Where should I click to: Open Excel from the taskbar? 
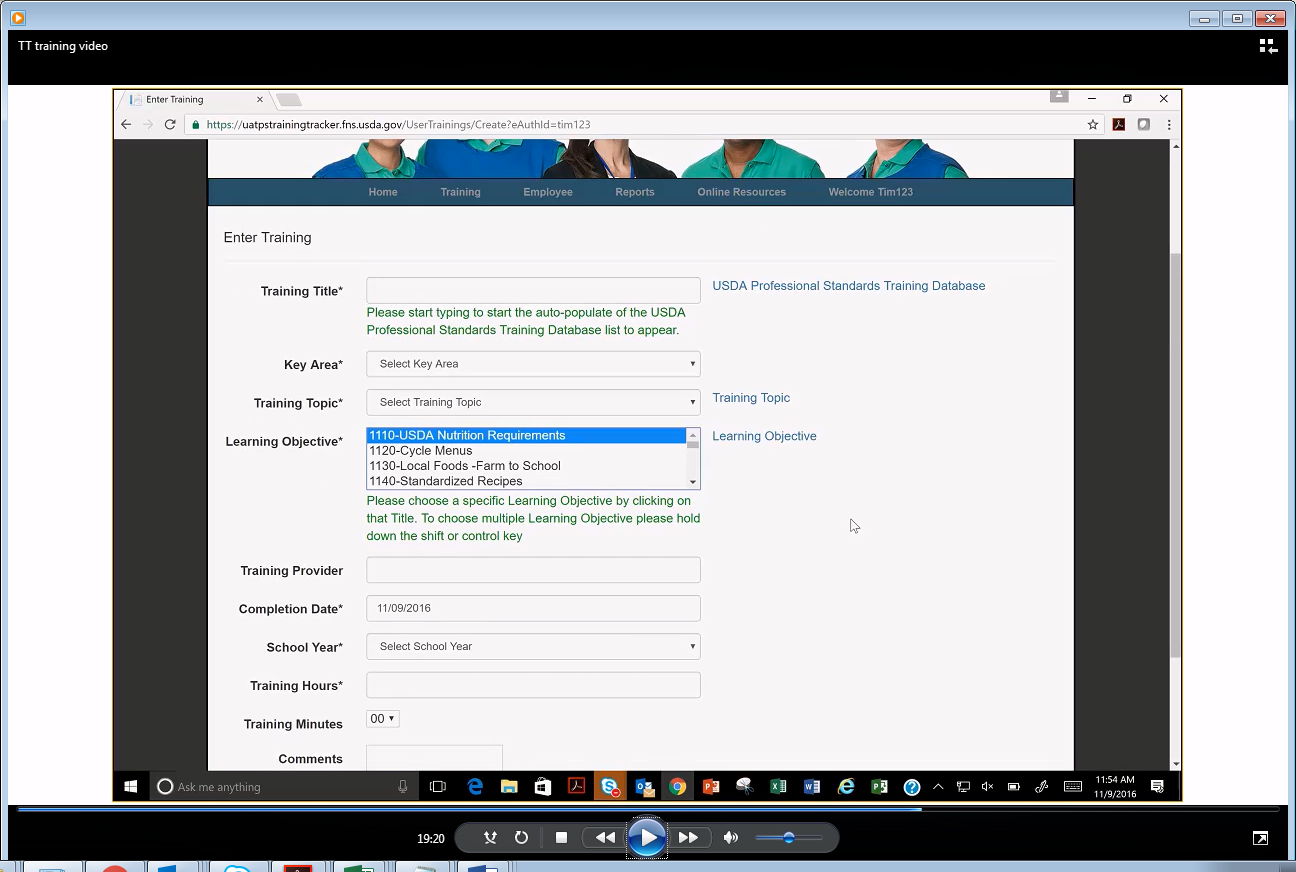778,787
